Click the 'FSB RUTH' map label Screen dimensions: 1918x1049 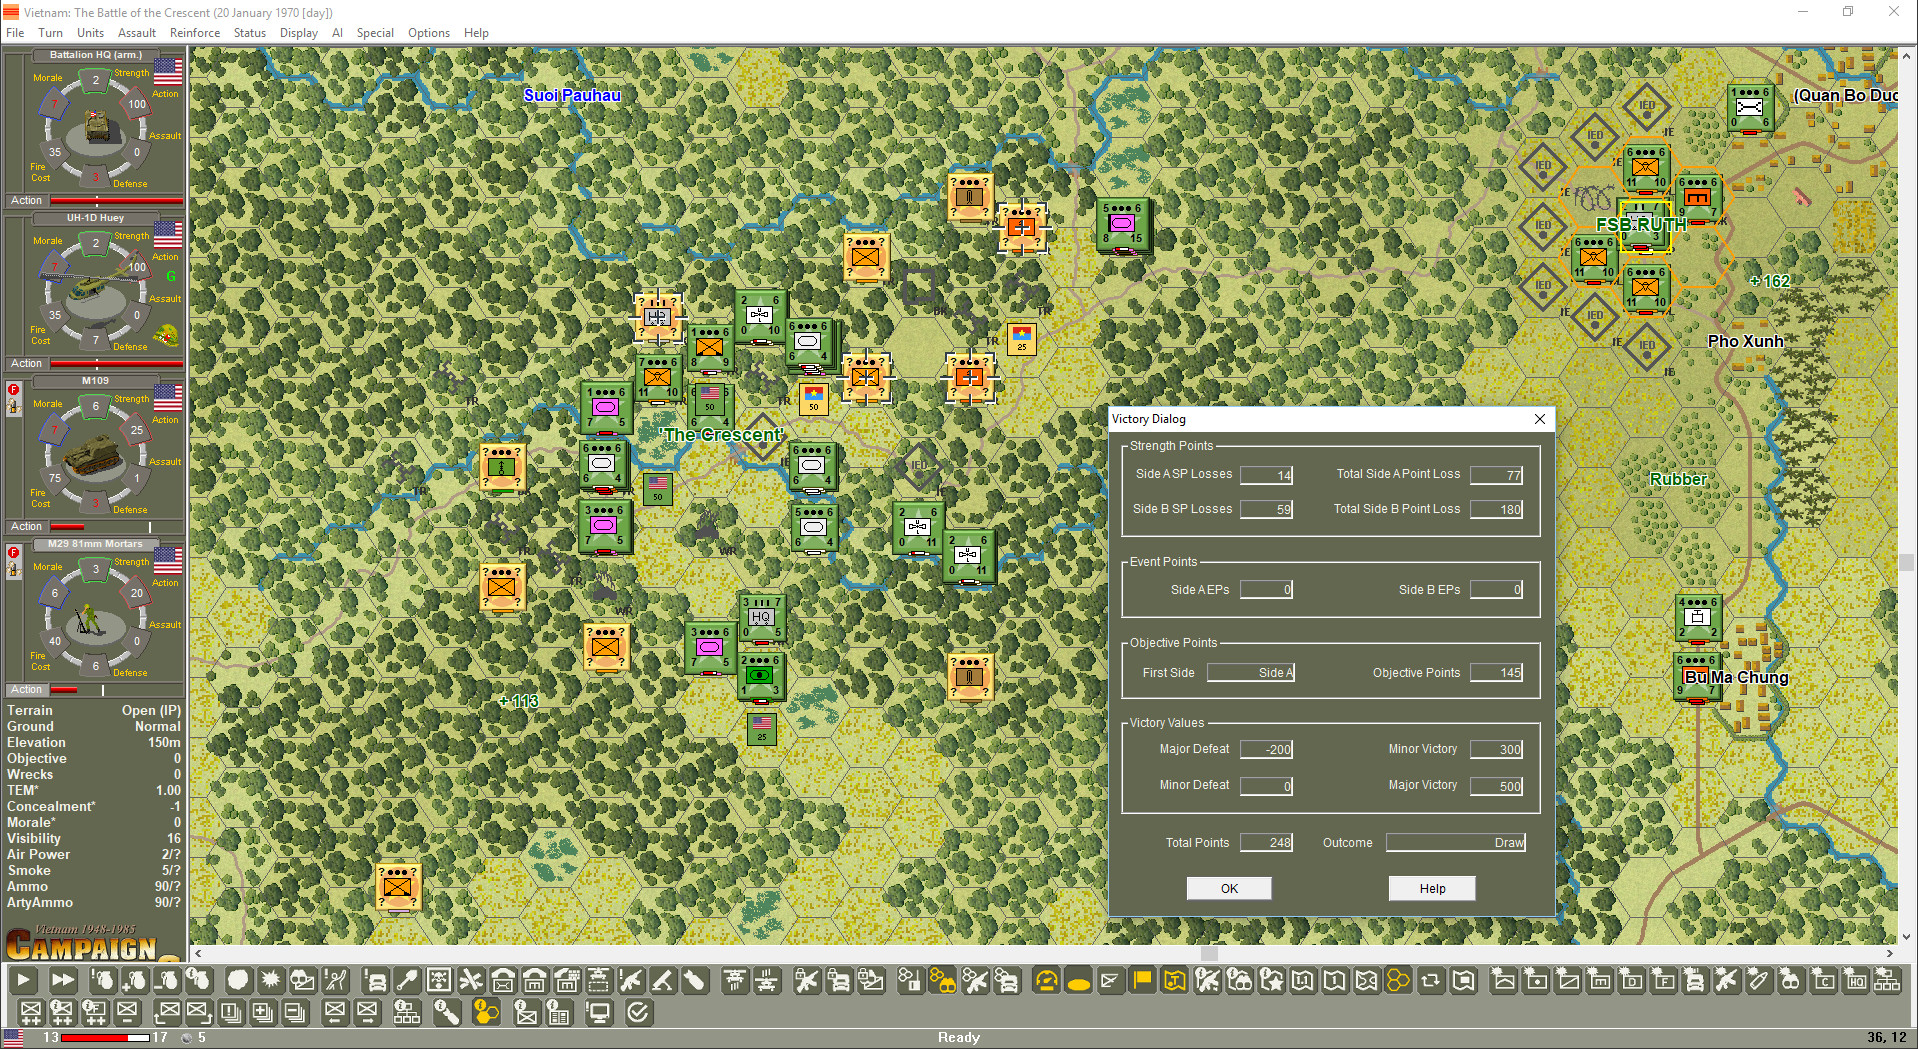1641,225
